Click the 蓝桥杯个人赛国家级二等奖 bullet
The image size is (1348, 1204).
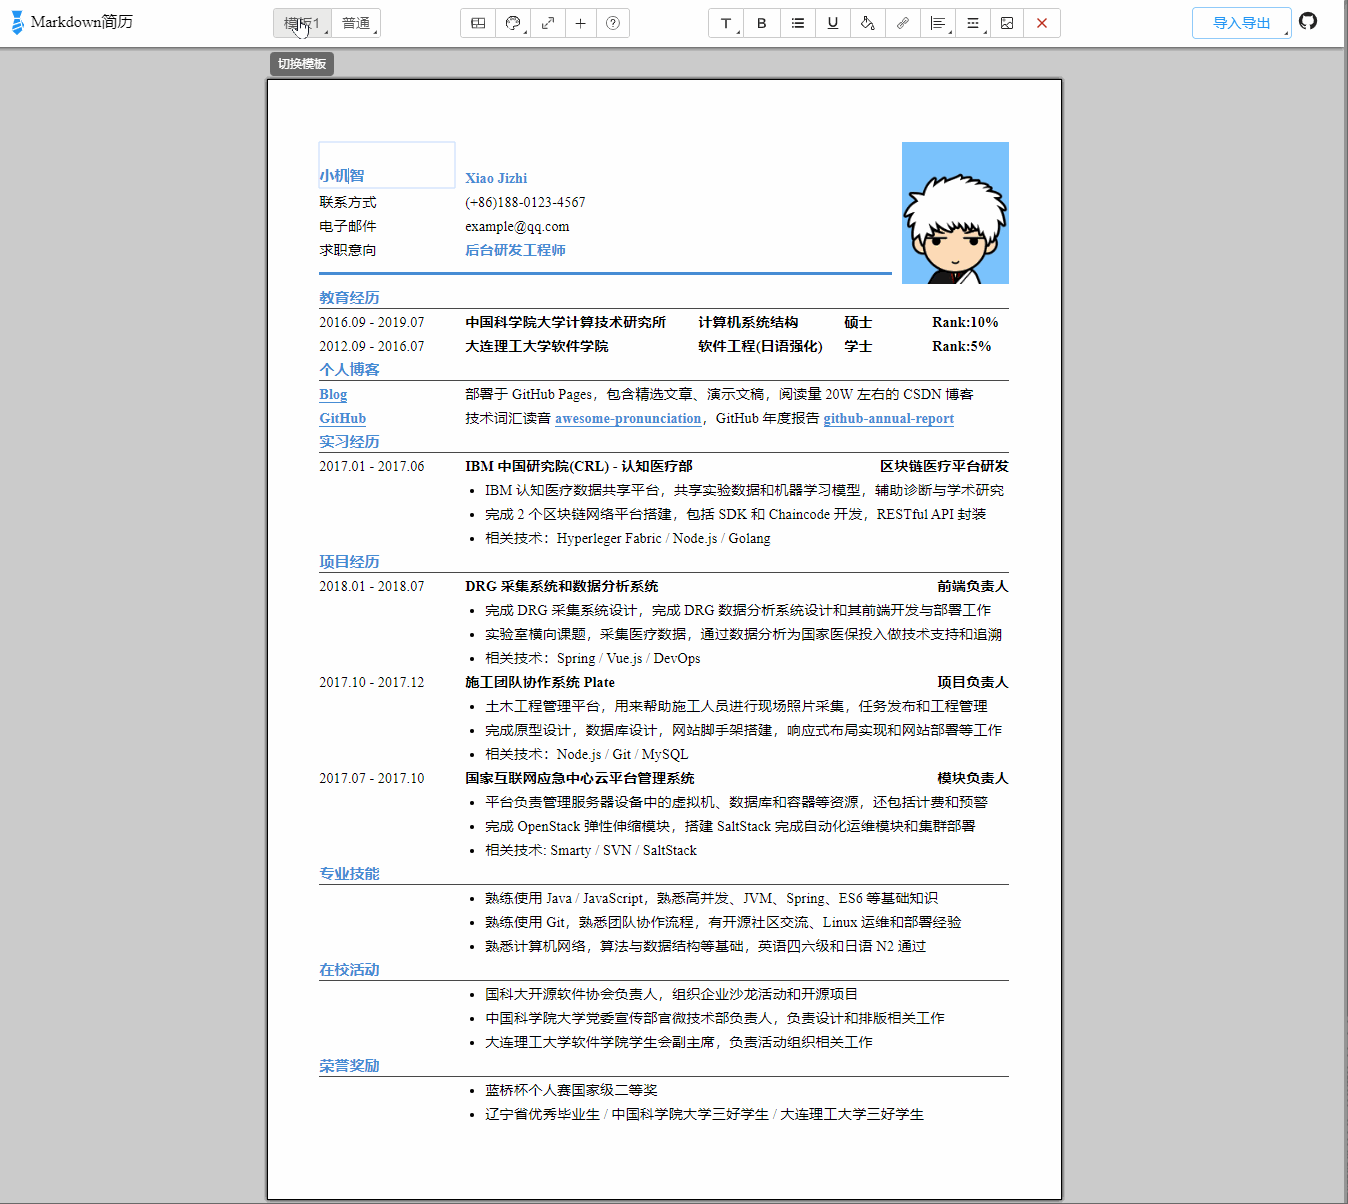571,1090
